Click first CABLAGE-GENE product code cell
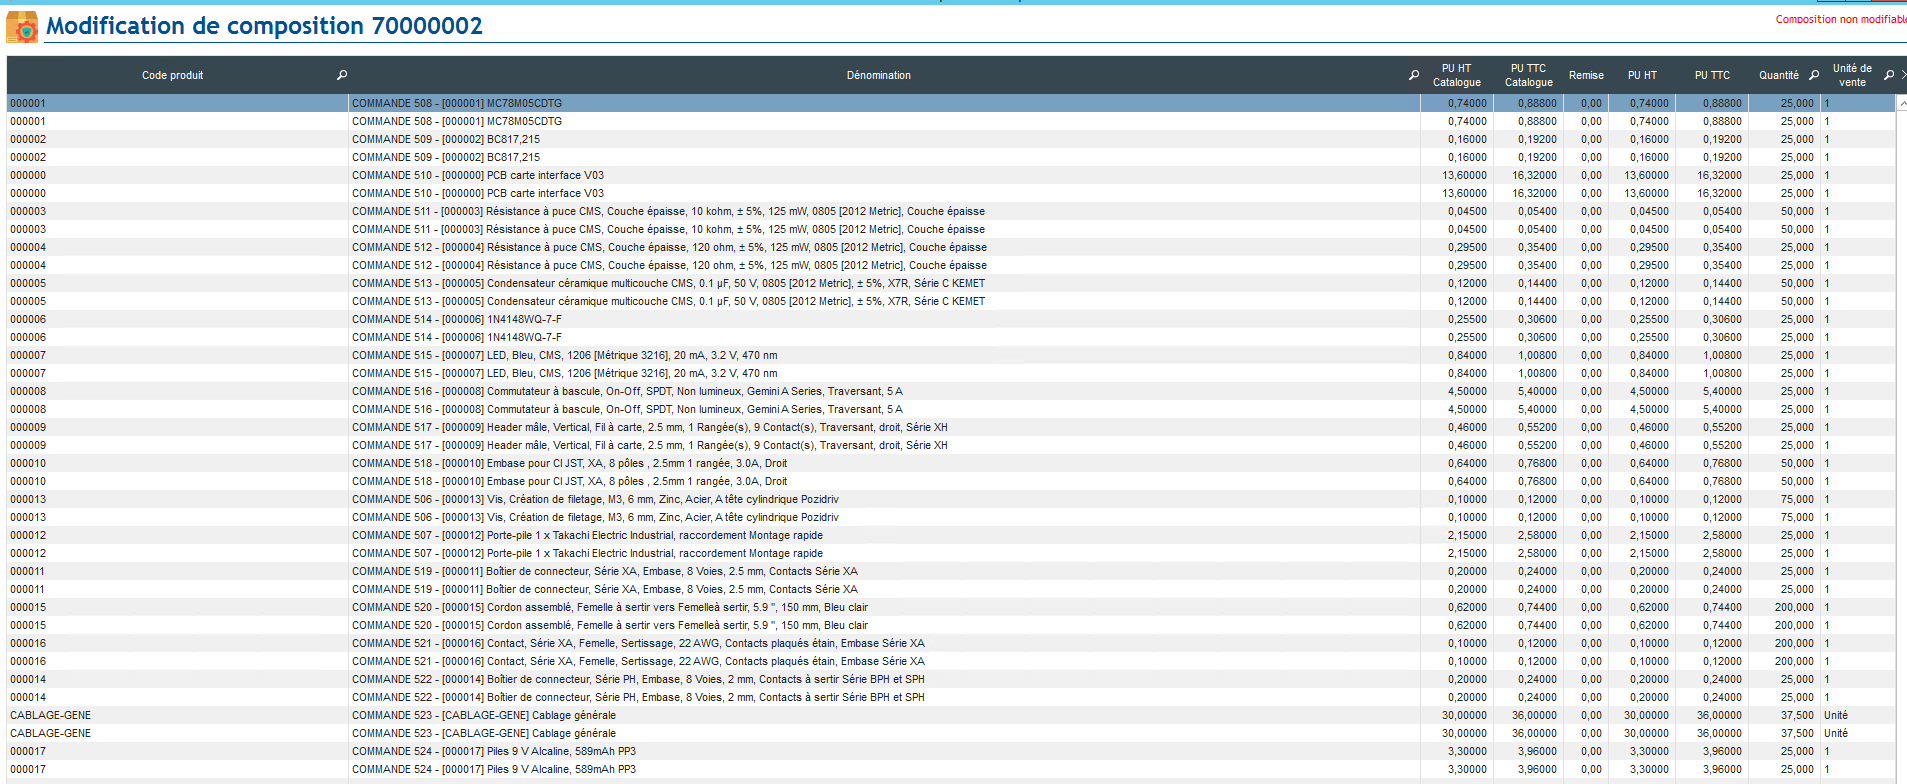1907x784 pixels. pos(50,715)
